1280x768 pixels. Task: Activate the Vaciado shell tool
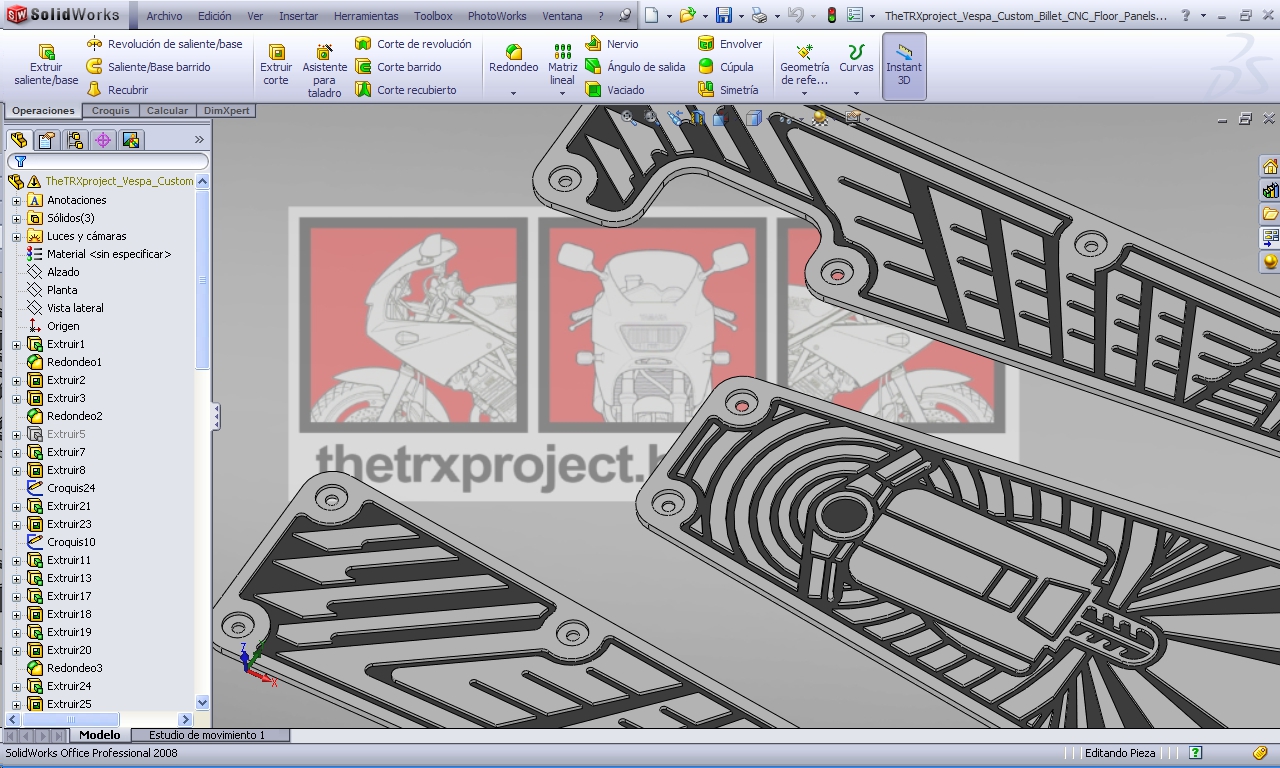(x=615, y=90)
